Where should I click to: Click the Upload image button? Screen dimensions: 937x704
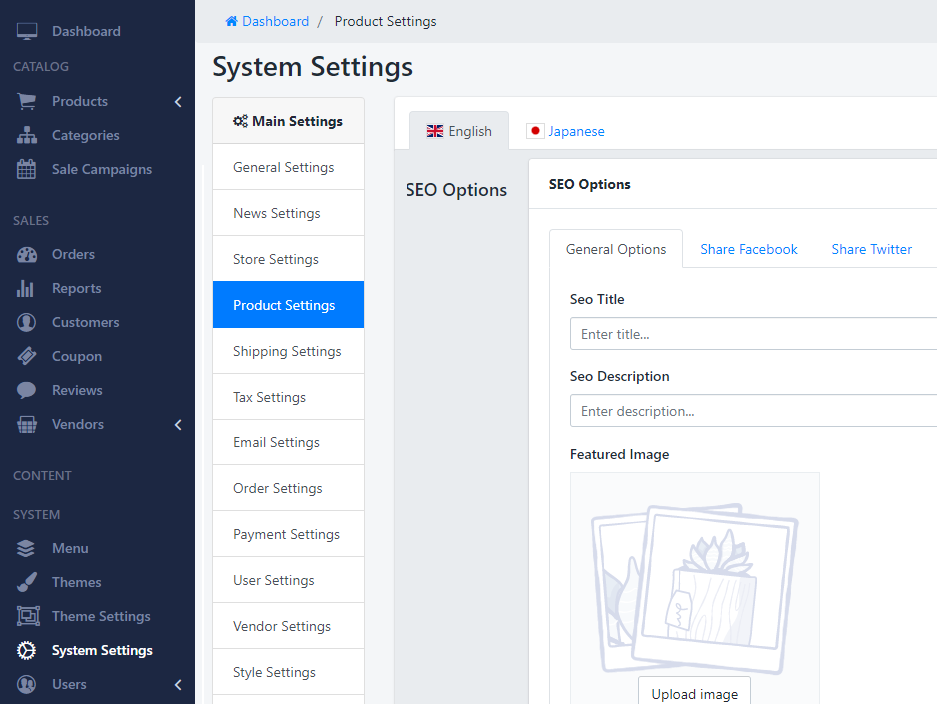[694, 692]
